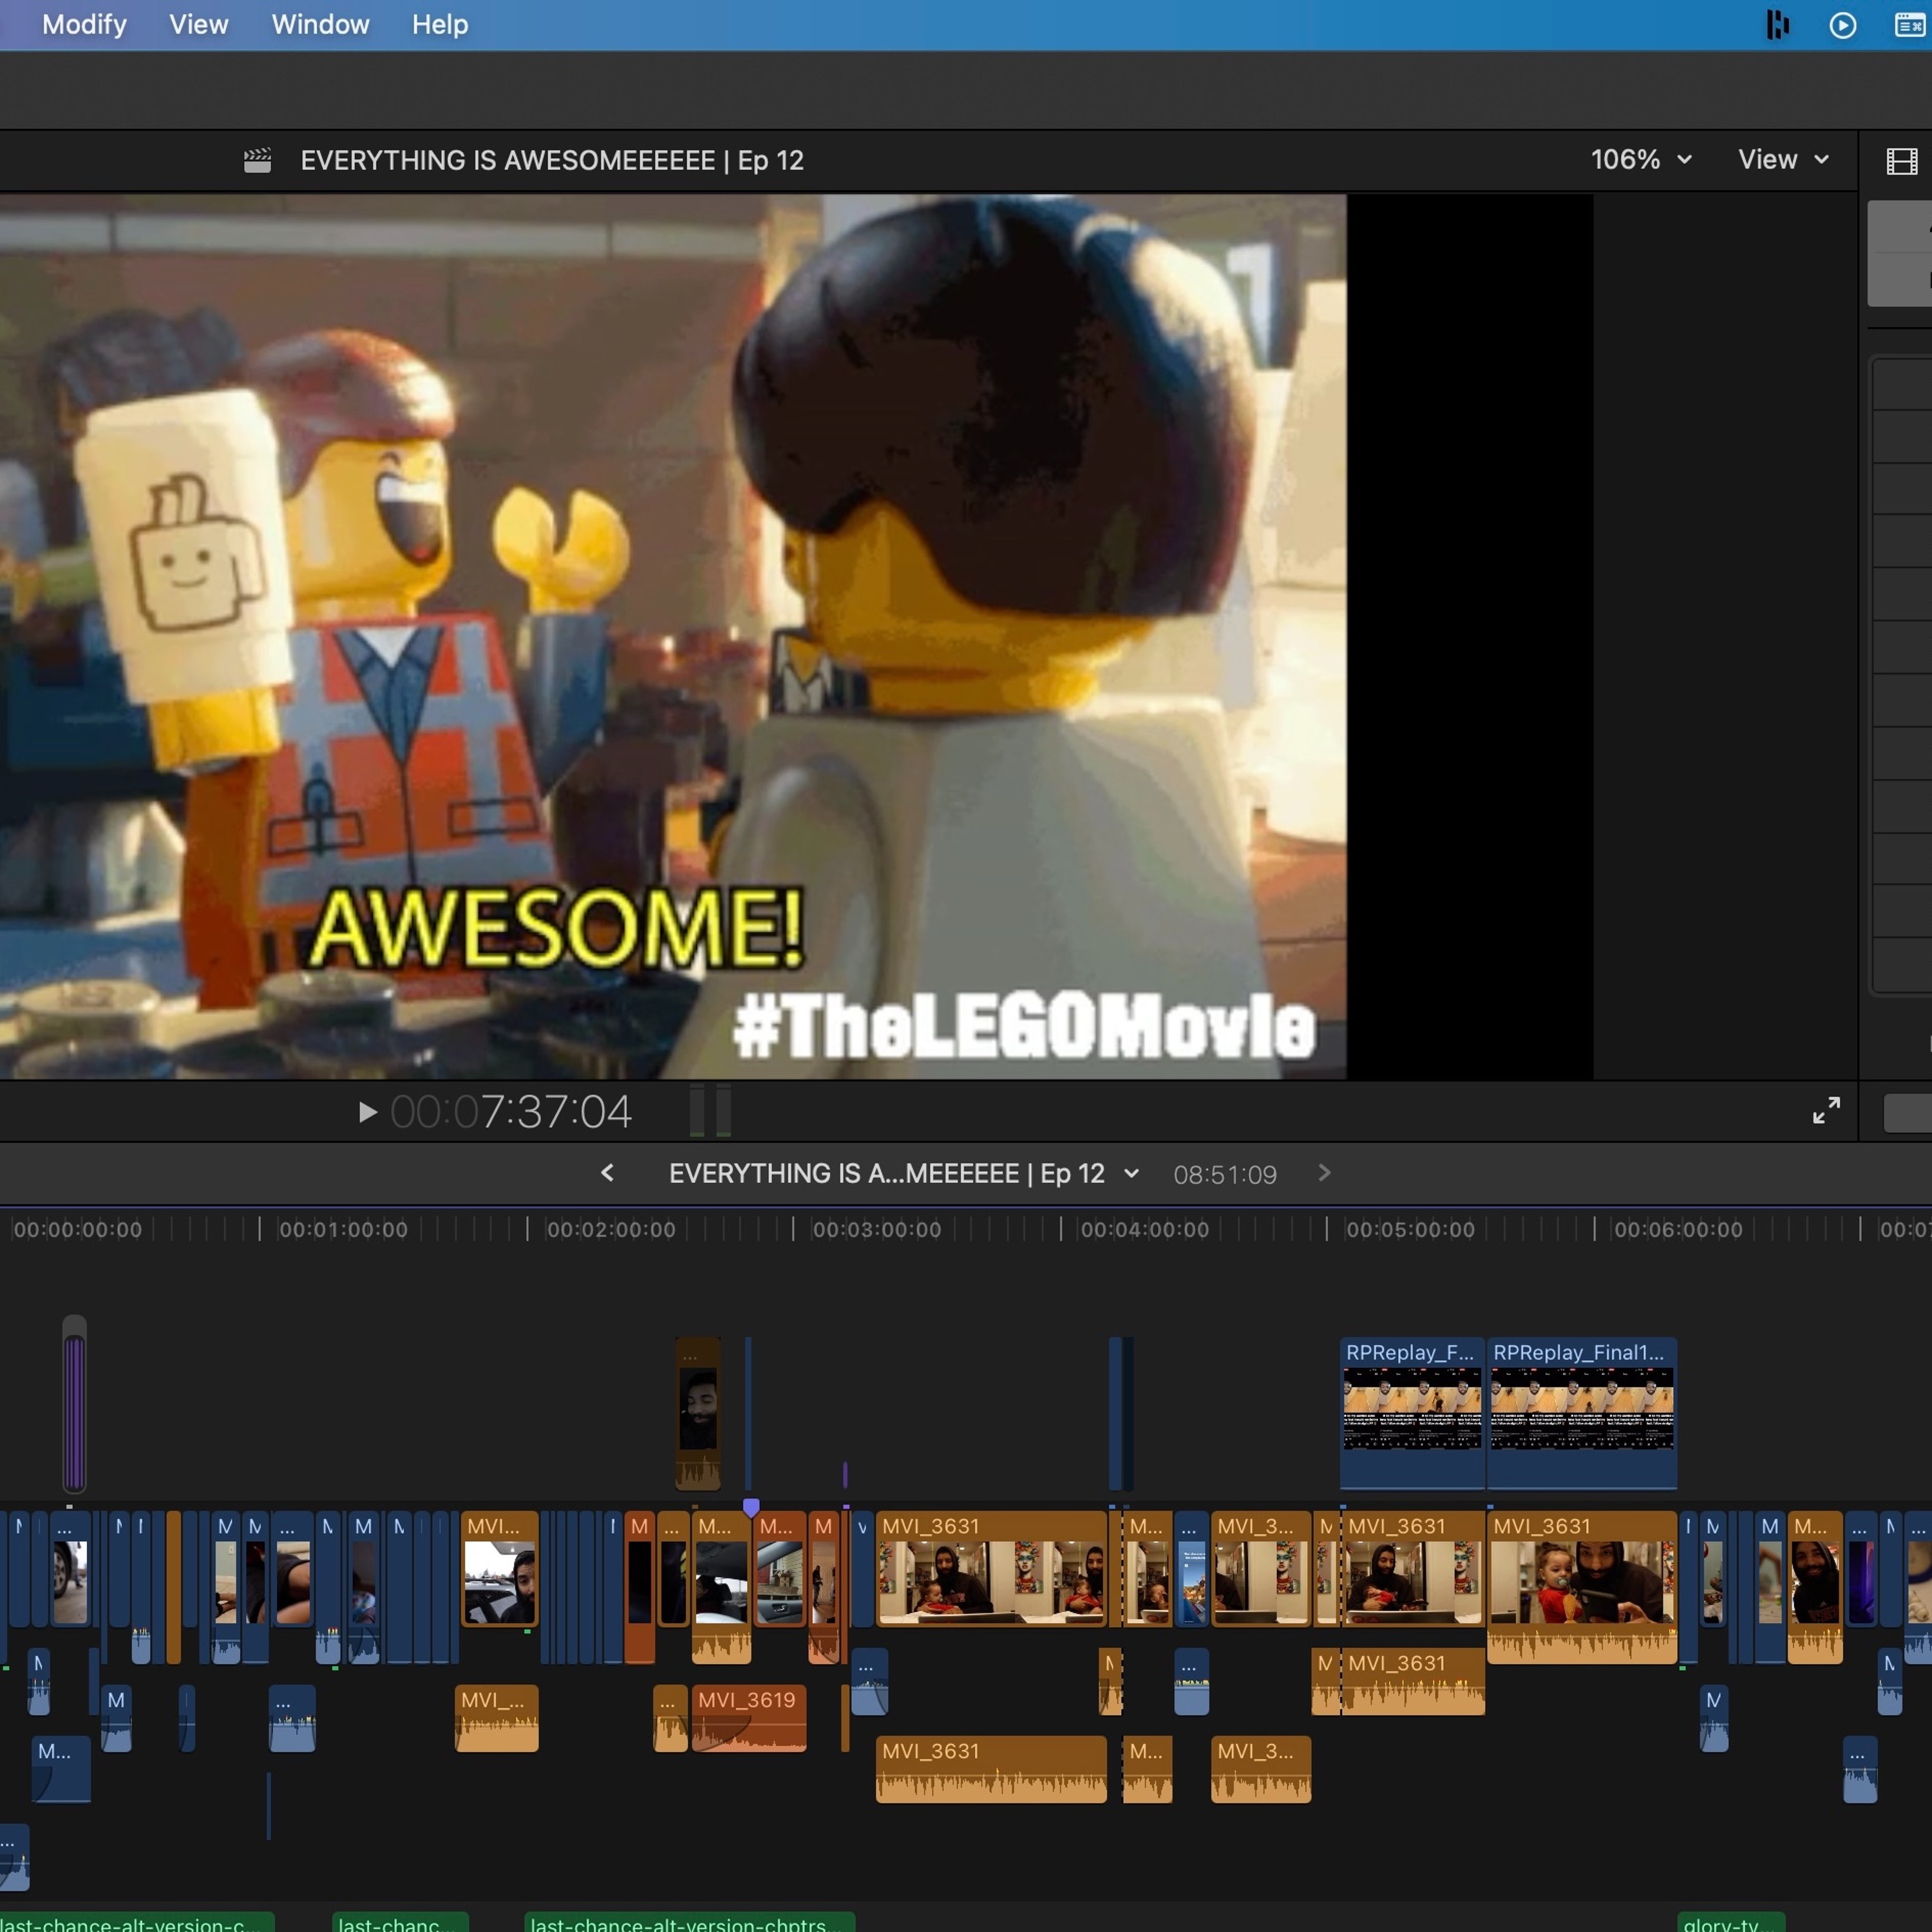Select the MVI_3619 audio clip
1932x1932 pixels.
[x=749, y=1718]
